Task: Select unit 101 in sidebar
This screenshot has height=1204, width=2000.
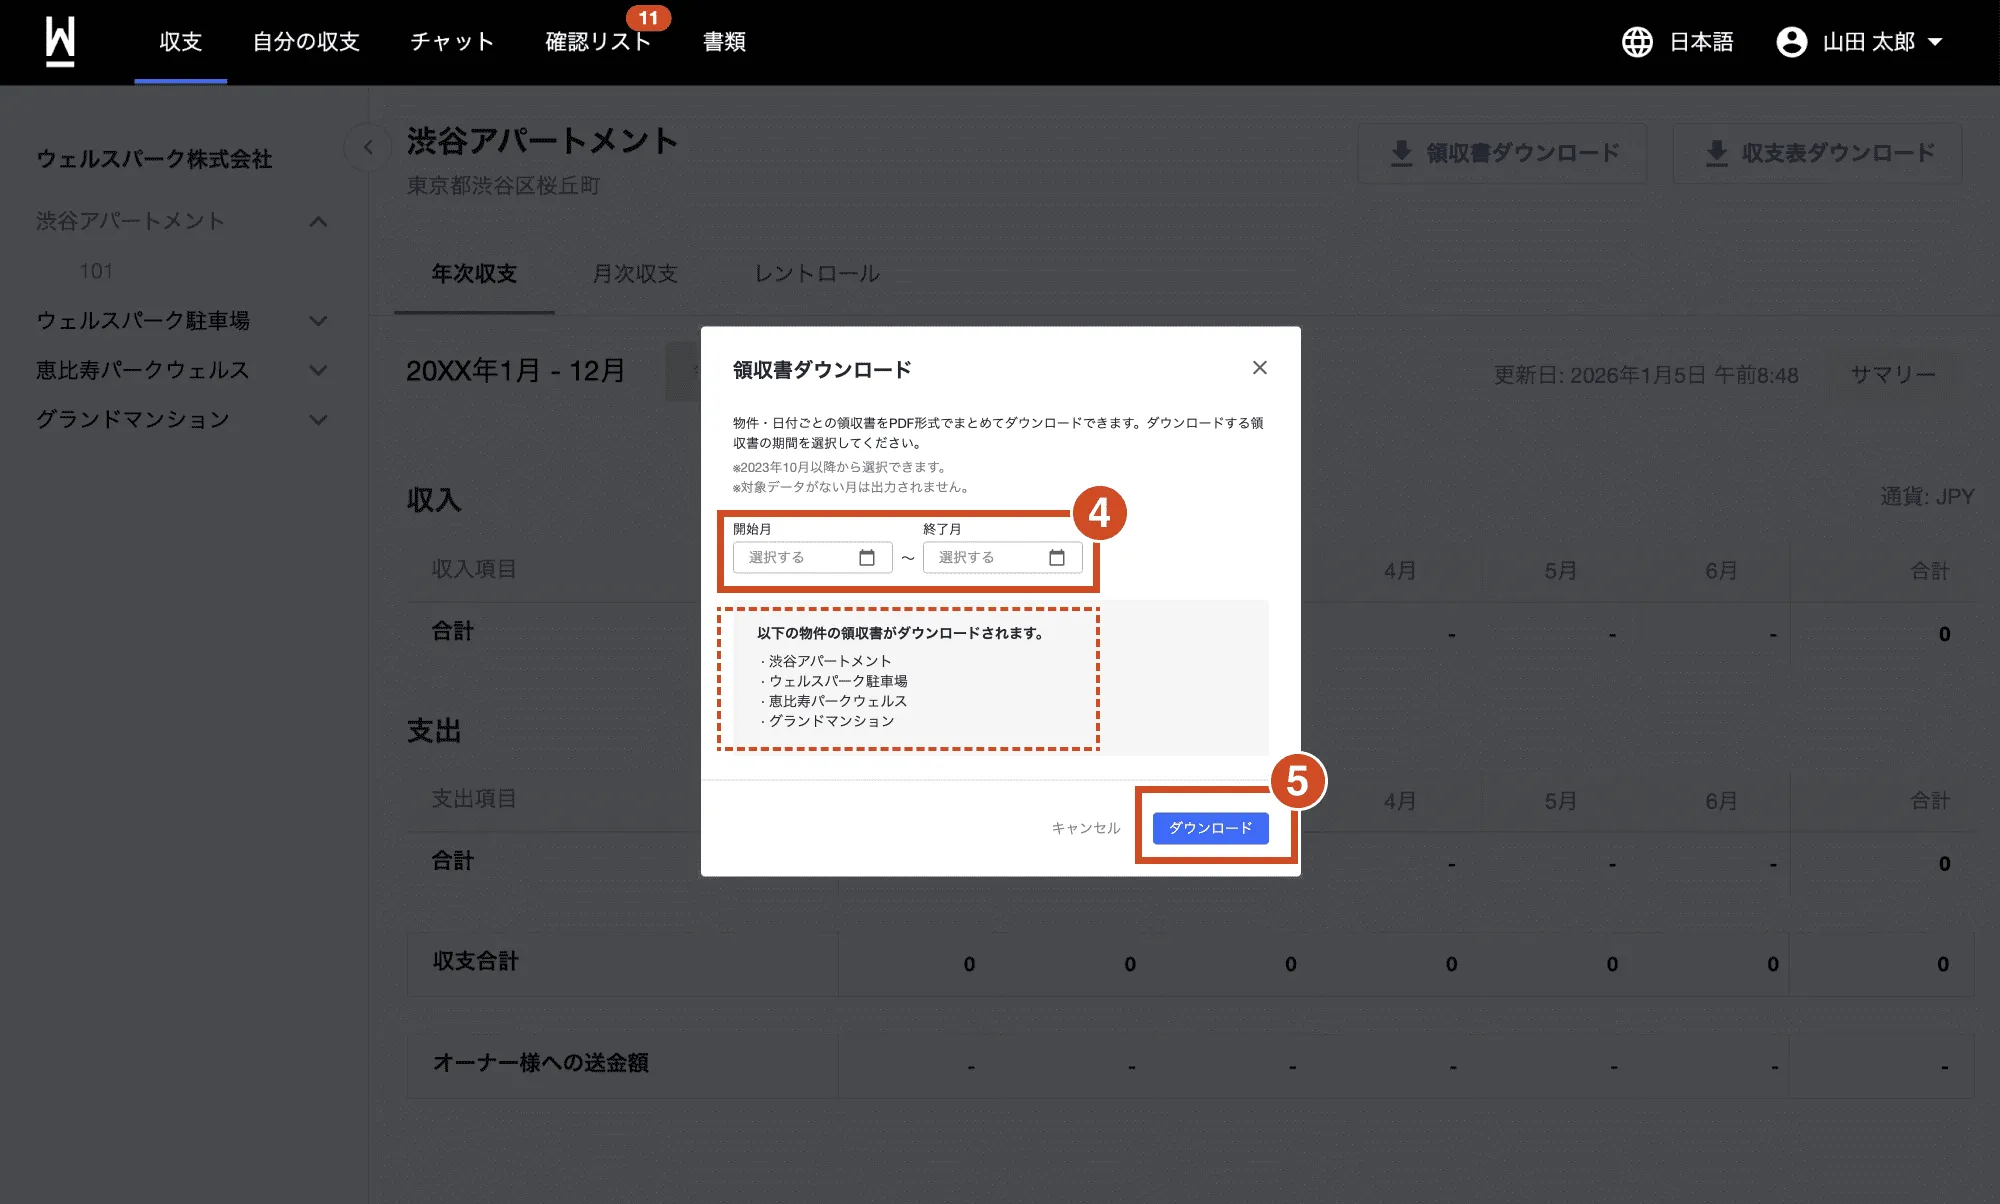Action: point(96,272)
